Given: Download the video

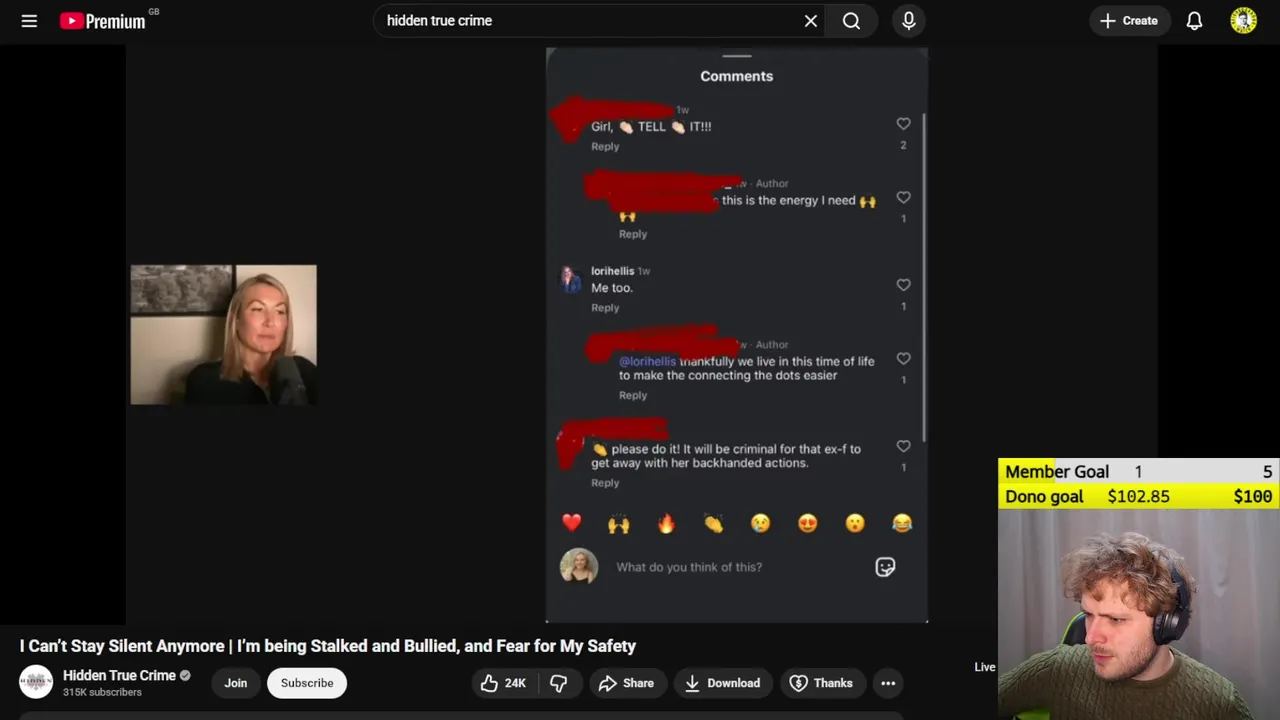Looking at the screenshot, I should [723, 683].
